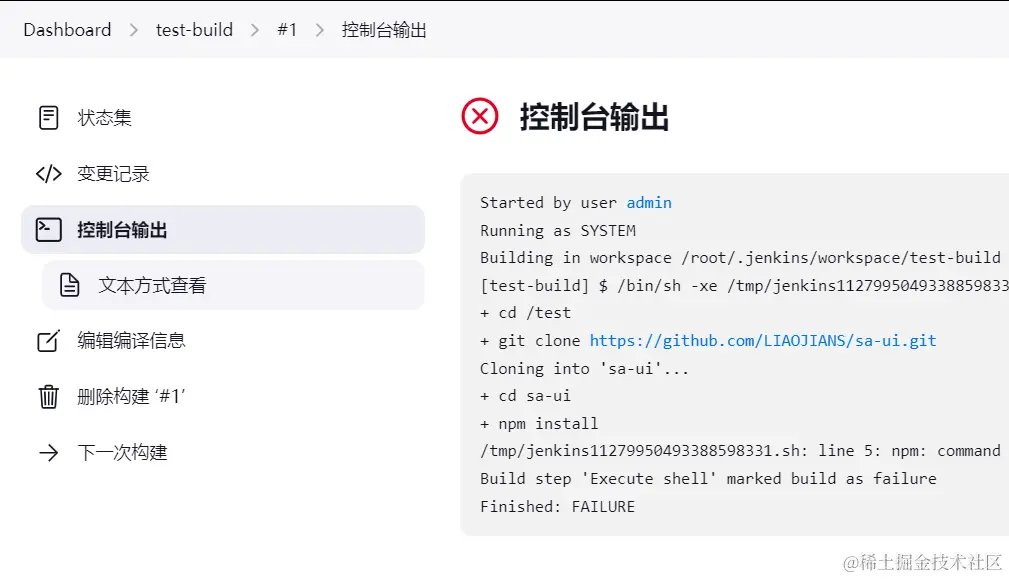Expand the chevron after test-build breadcrumb
1009x579 pixels.
coord(255,30)
